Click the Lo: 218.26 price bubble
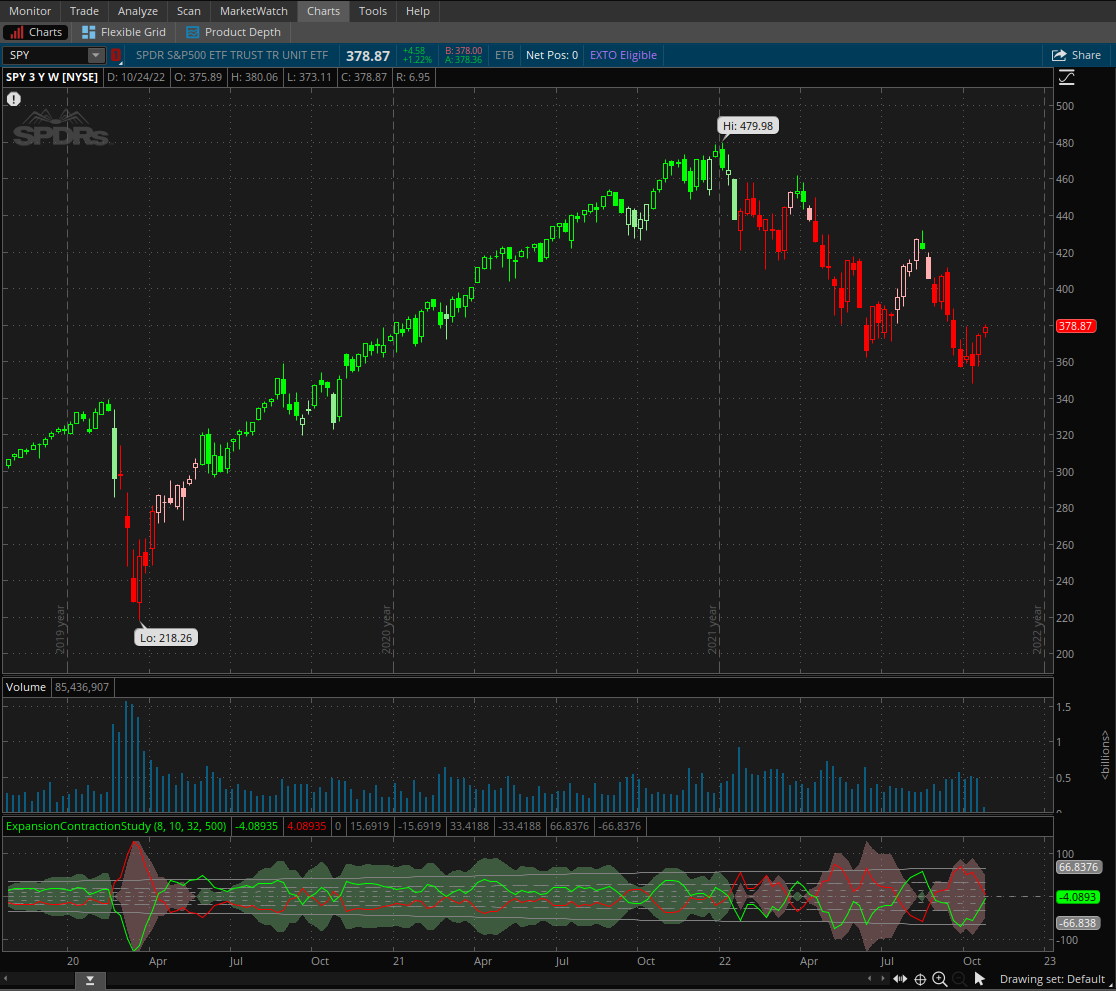1116x991 pixels. [x=166, y=638]
